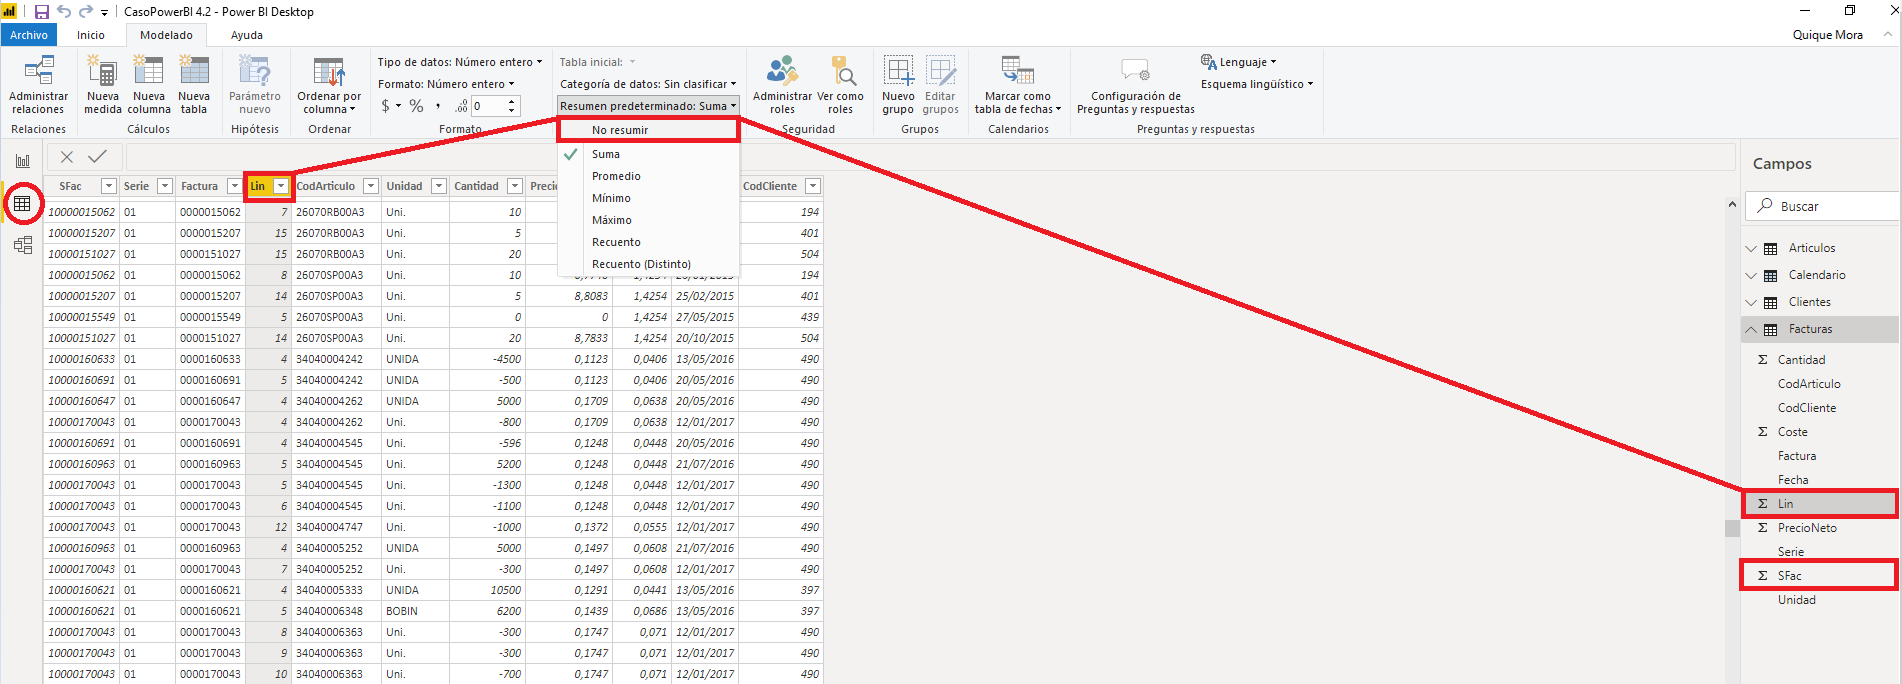Image resolution: width=1902 pixels, height=684 pixels.
Task: Create a Nuevo grupo
Action: 898,85
